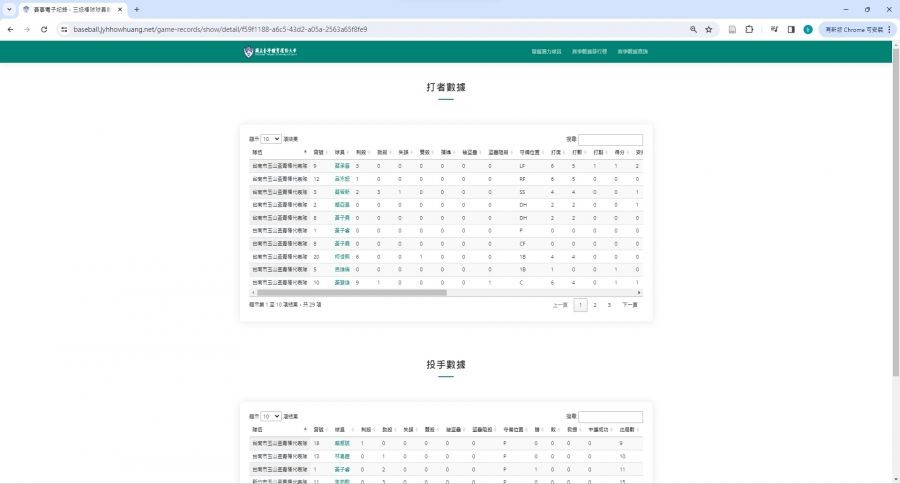The height and width of the screenshot is (484, 900).
Task: Reload the current page
Action: [x=44, y=29]
